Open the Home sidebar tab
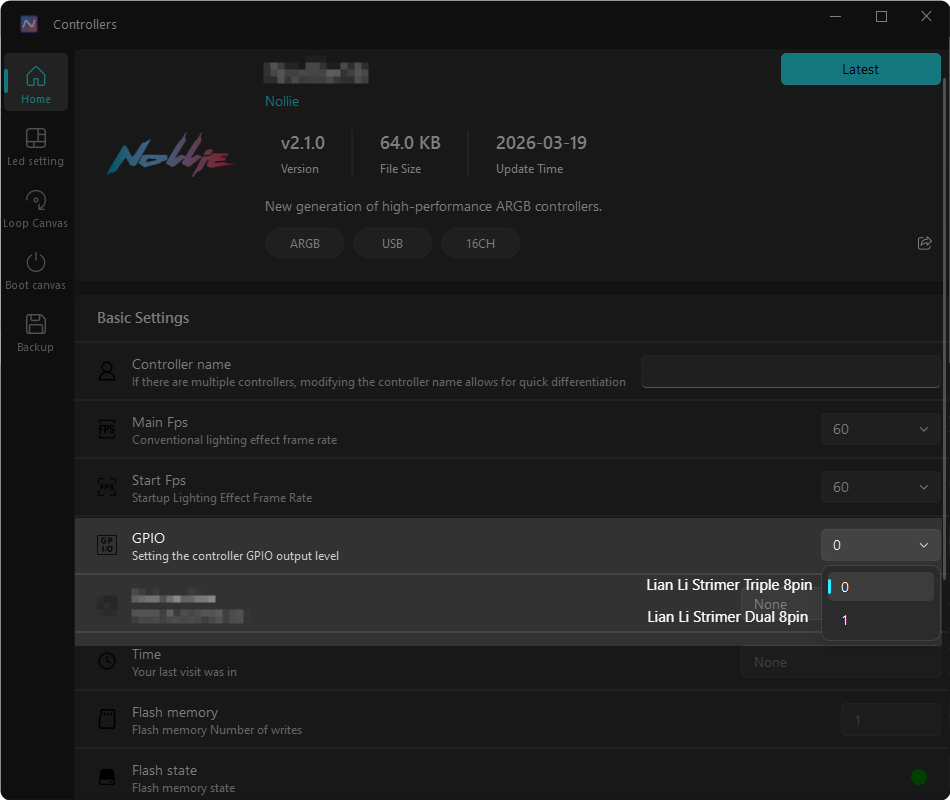Viewport: 950px width, 800px height. (36, 82)
